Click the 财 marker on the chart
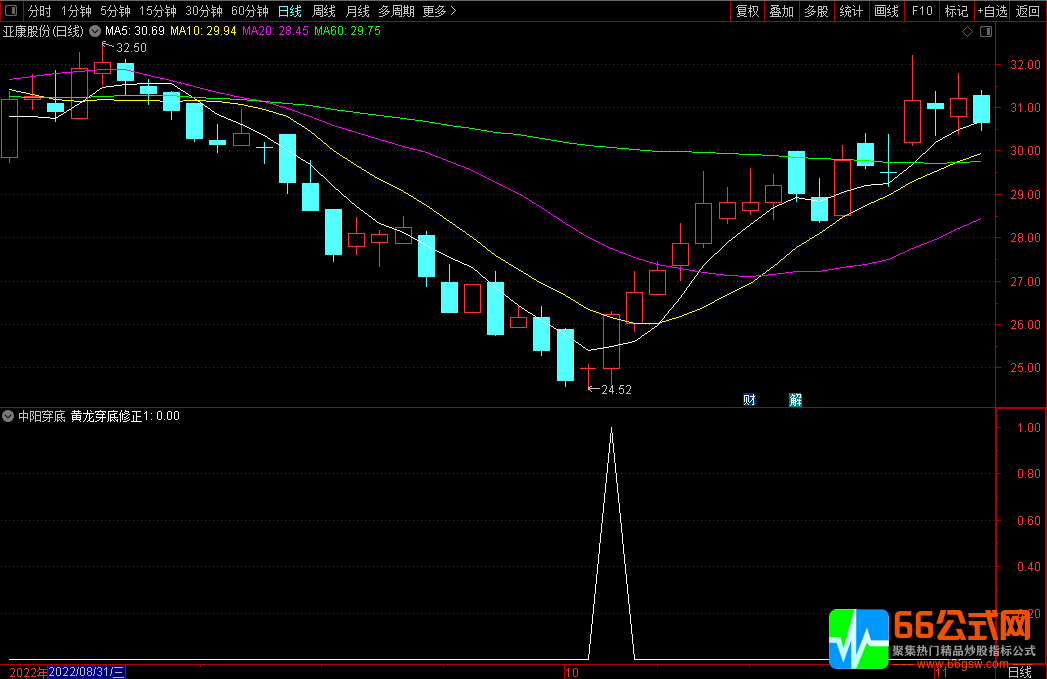 [x=749, y=399]
